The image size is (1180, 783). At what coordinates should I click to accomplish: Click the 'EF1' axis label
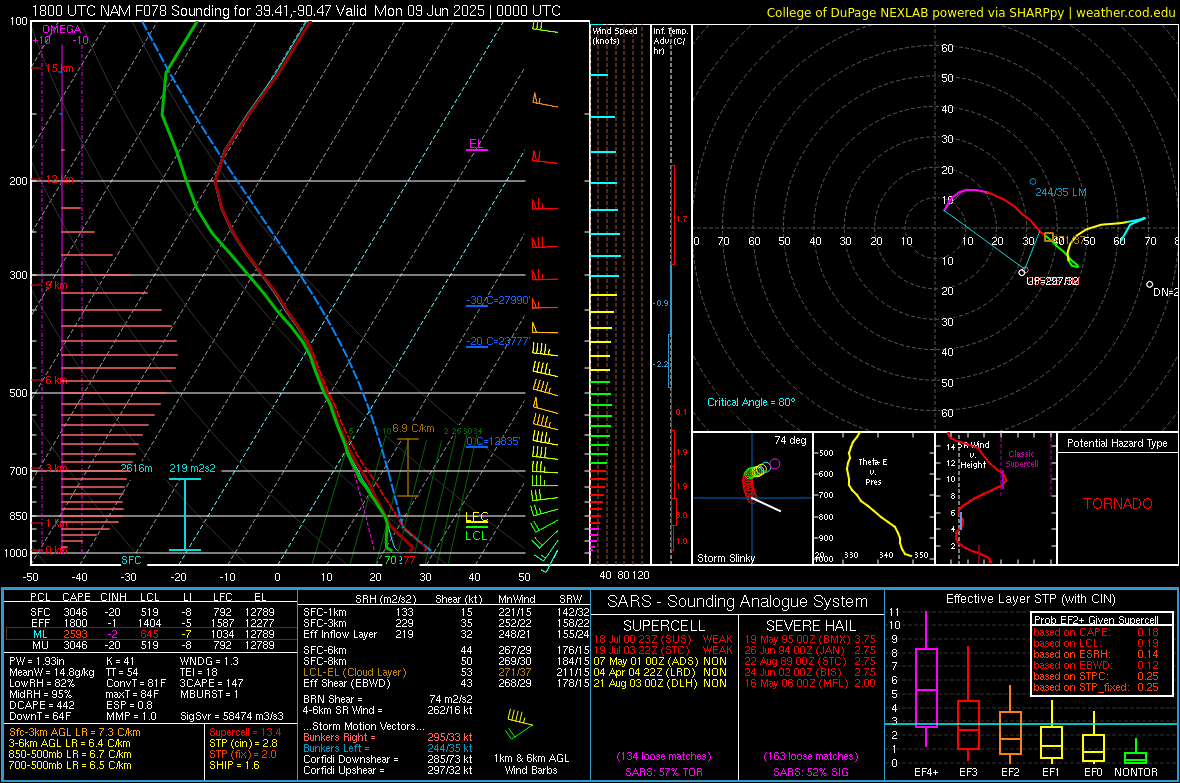[x=1051, y=772]
